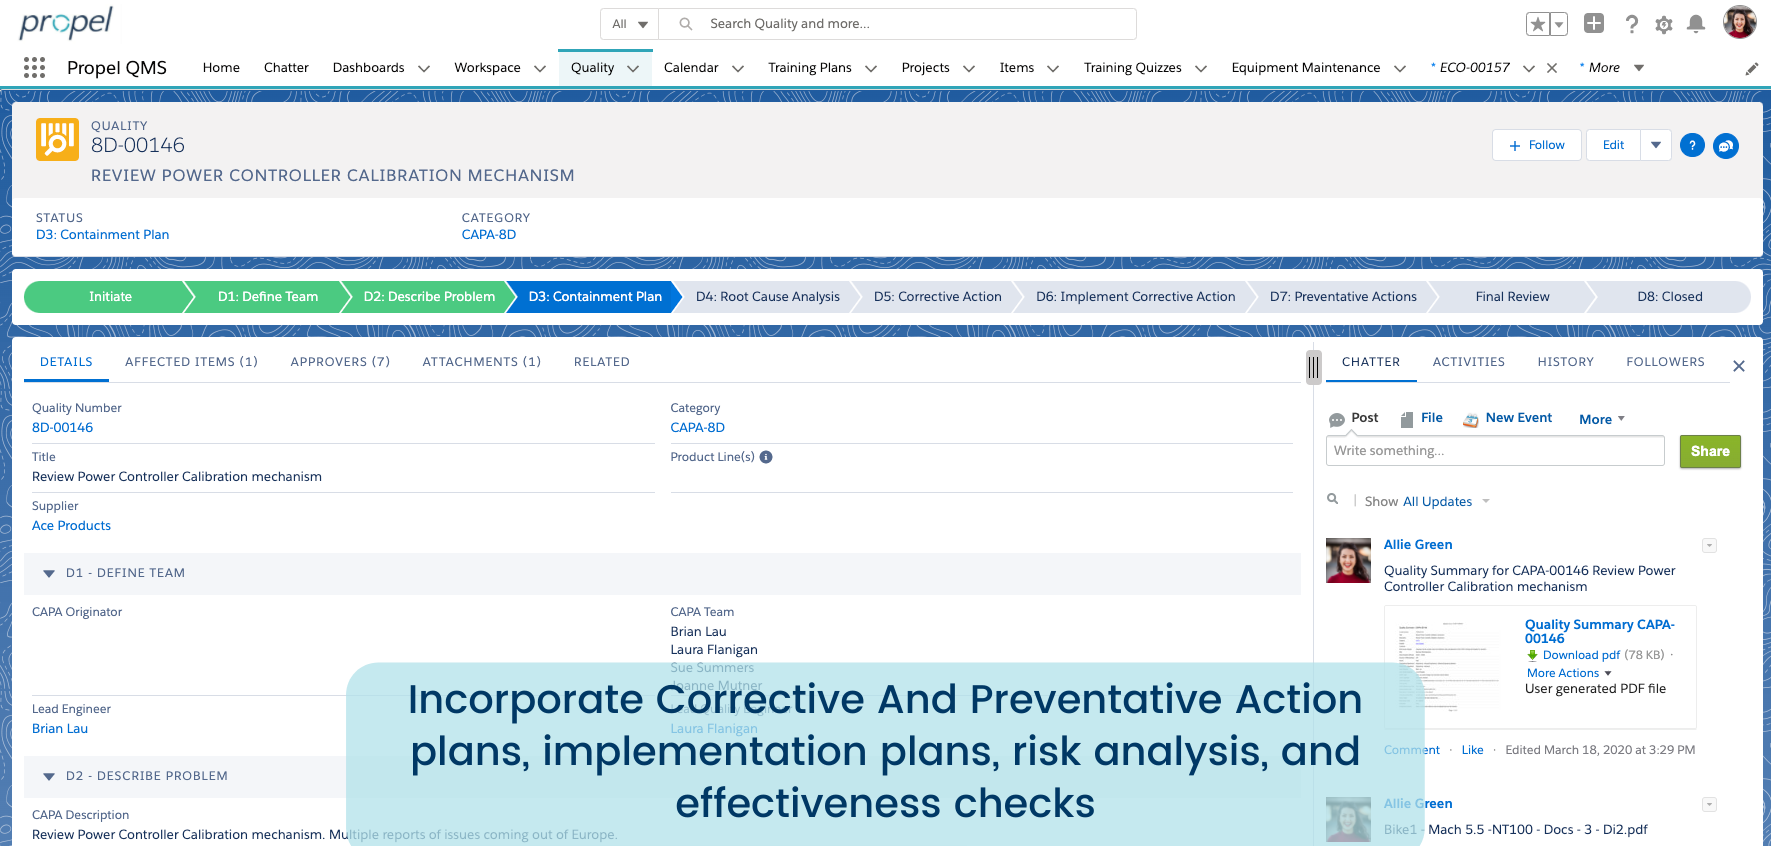Click the D3: Containment Plan status link
The width and height of the screenshot is (1771, 846).
(102, 235)
